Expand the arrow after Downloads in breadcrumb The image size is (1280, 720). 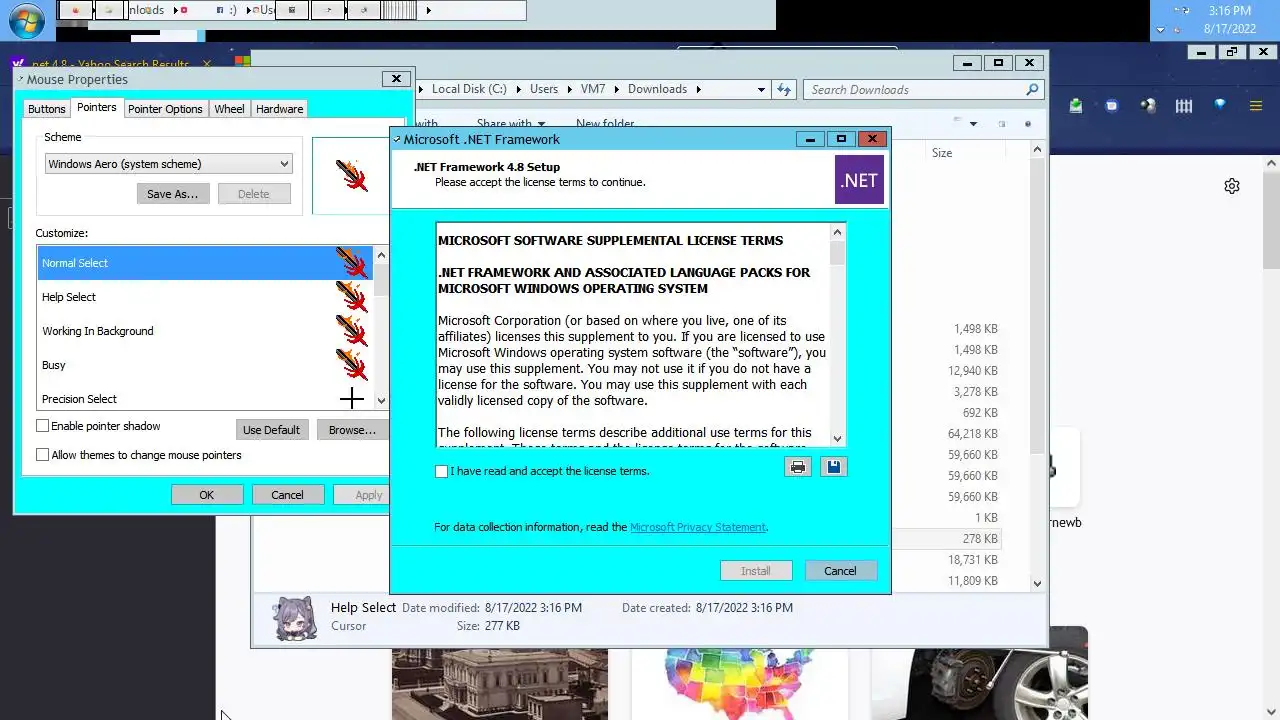coord(699,89)
